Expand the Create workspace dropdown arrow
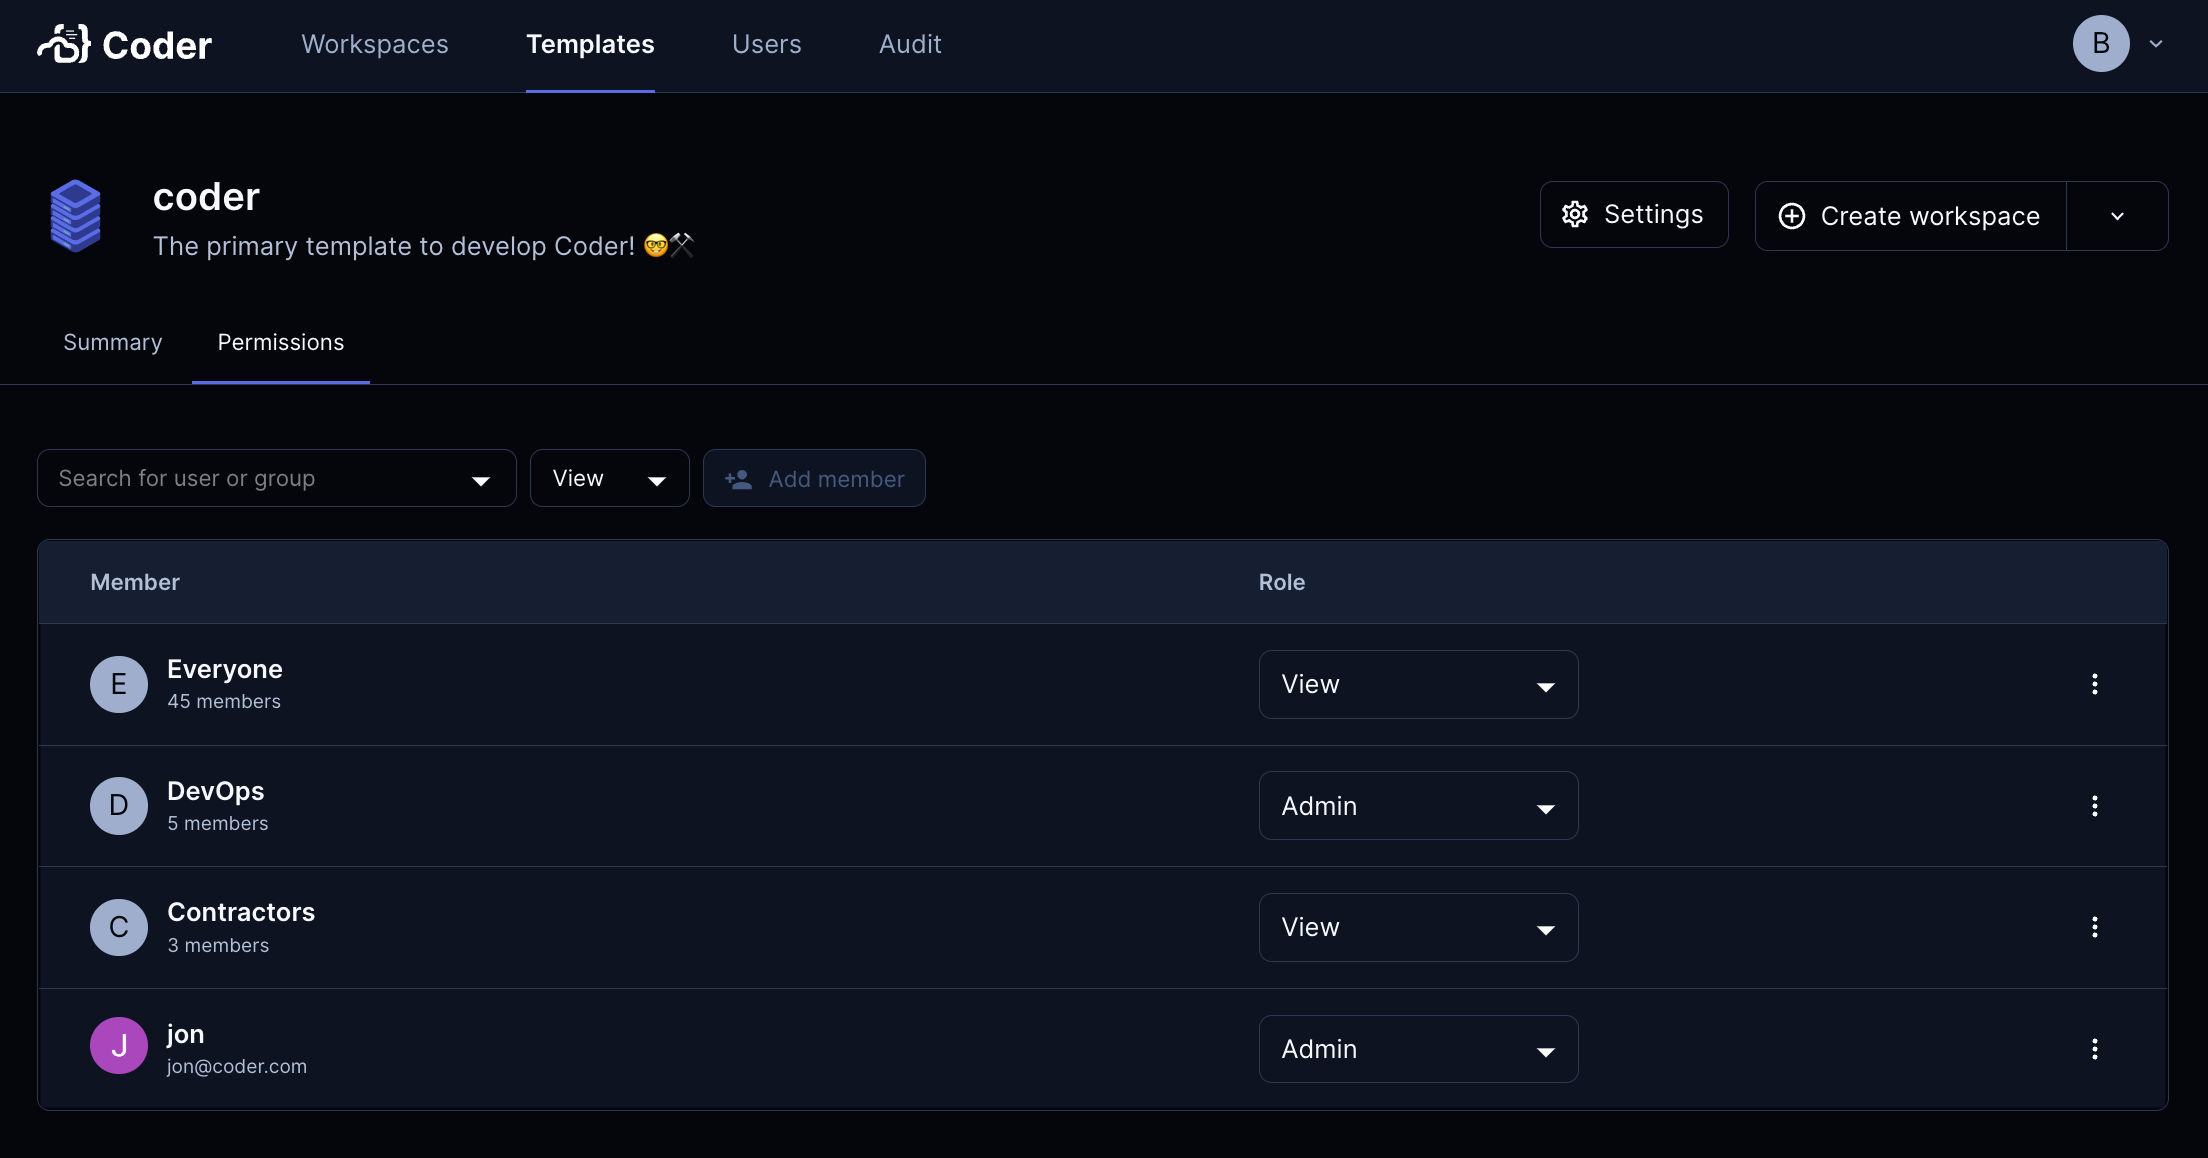The width and height of the screenshot is (2208, 1158). (x=2117, y=216)
